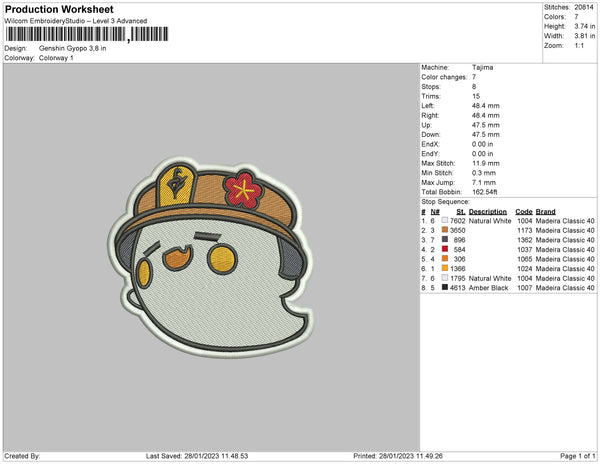The height and width of the screenshot is (464, 600).
Task: Click the Production Worksheet title
Action: click(x=59, y=10)
